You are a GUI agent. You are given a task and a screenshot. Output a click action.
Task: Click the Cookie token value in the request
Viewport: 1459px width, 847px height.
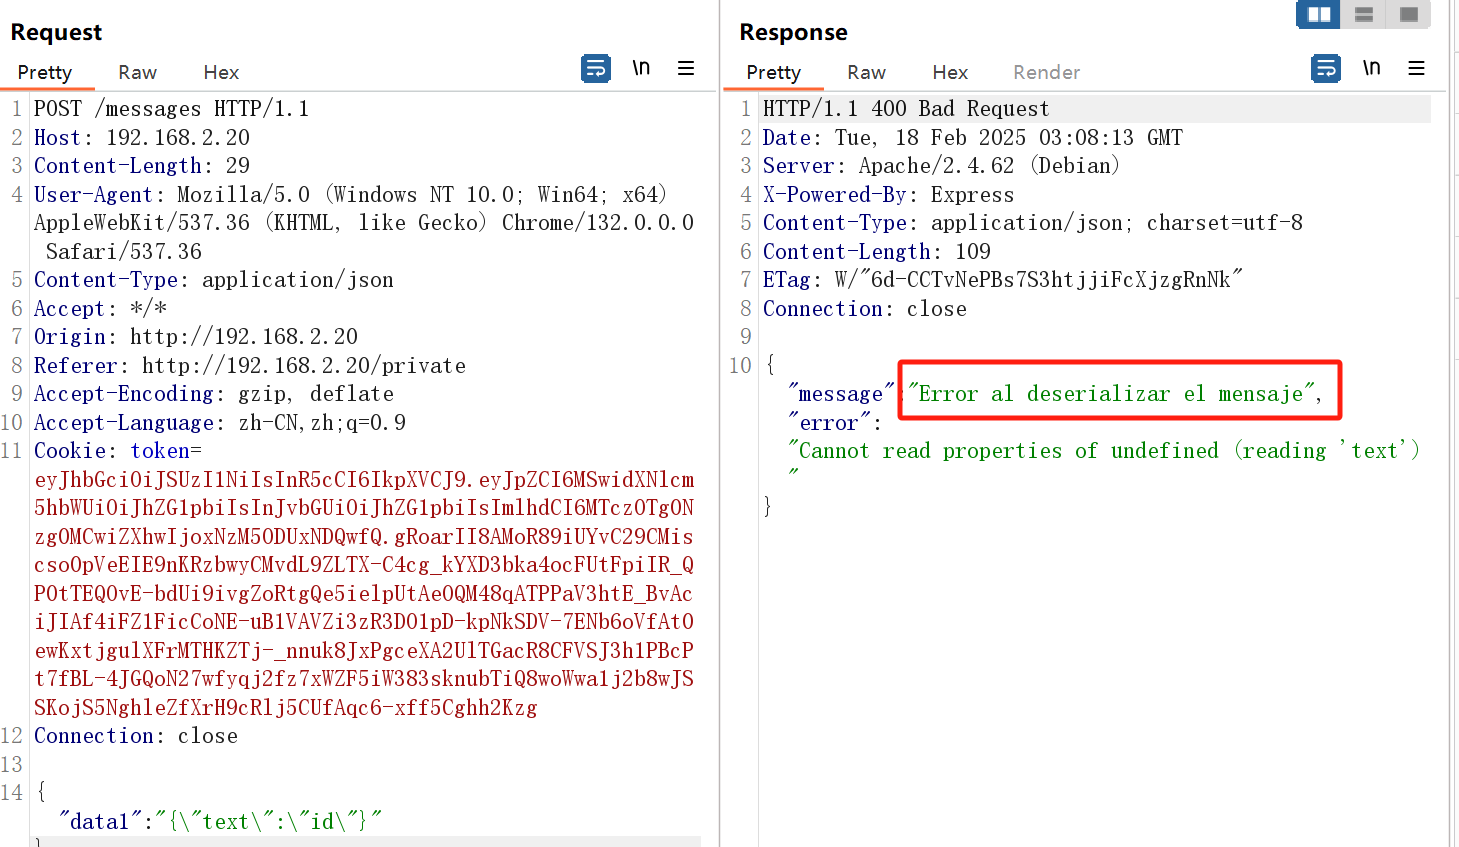coord(364,593)
